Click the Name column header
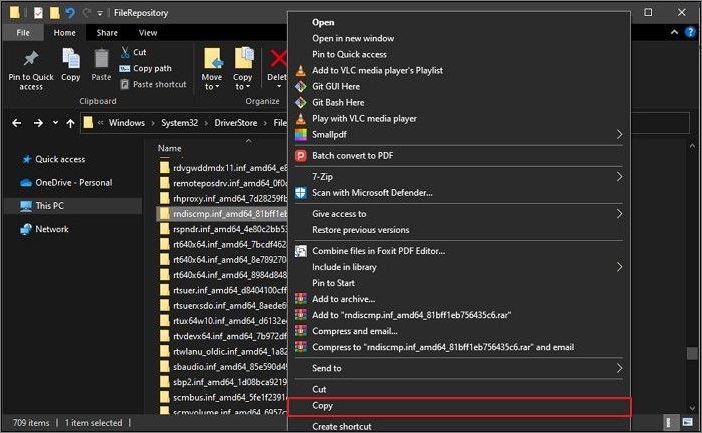Viewport: 702px width, 433px height. pos(169,148)
